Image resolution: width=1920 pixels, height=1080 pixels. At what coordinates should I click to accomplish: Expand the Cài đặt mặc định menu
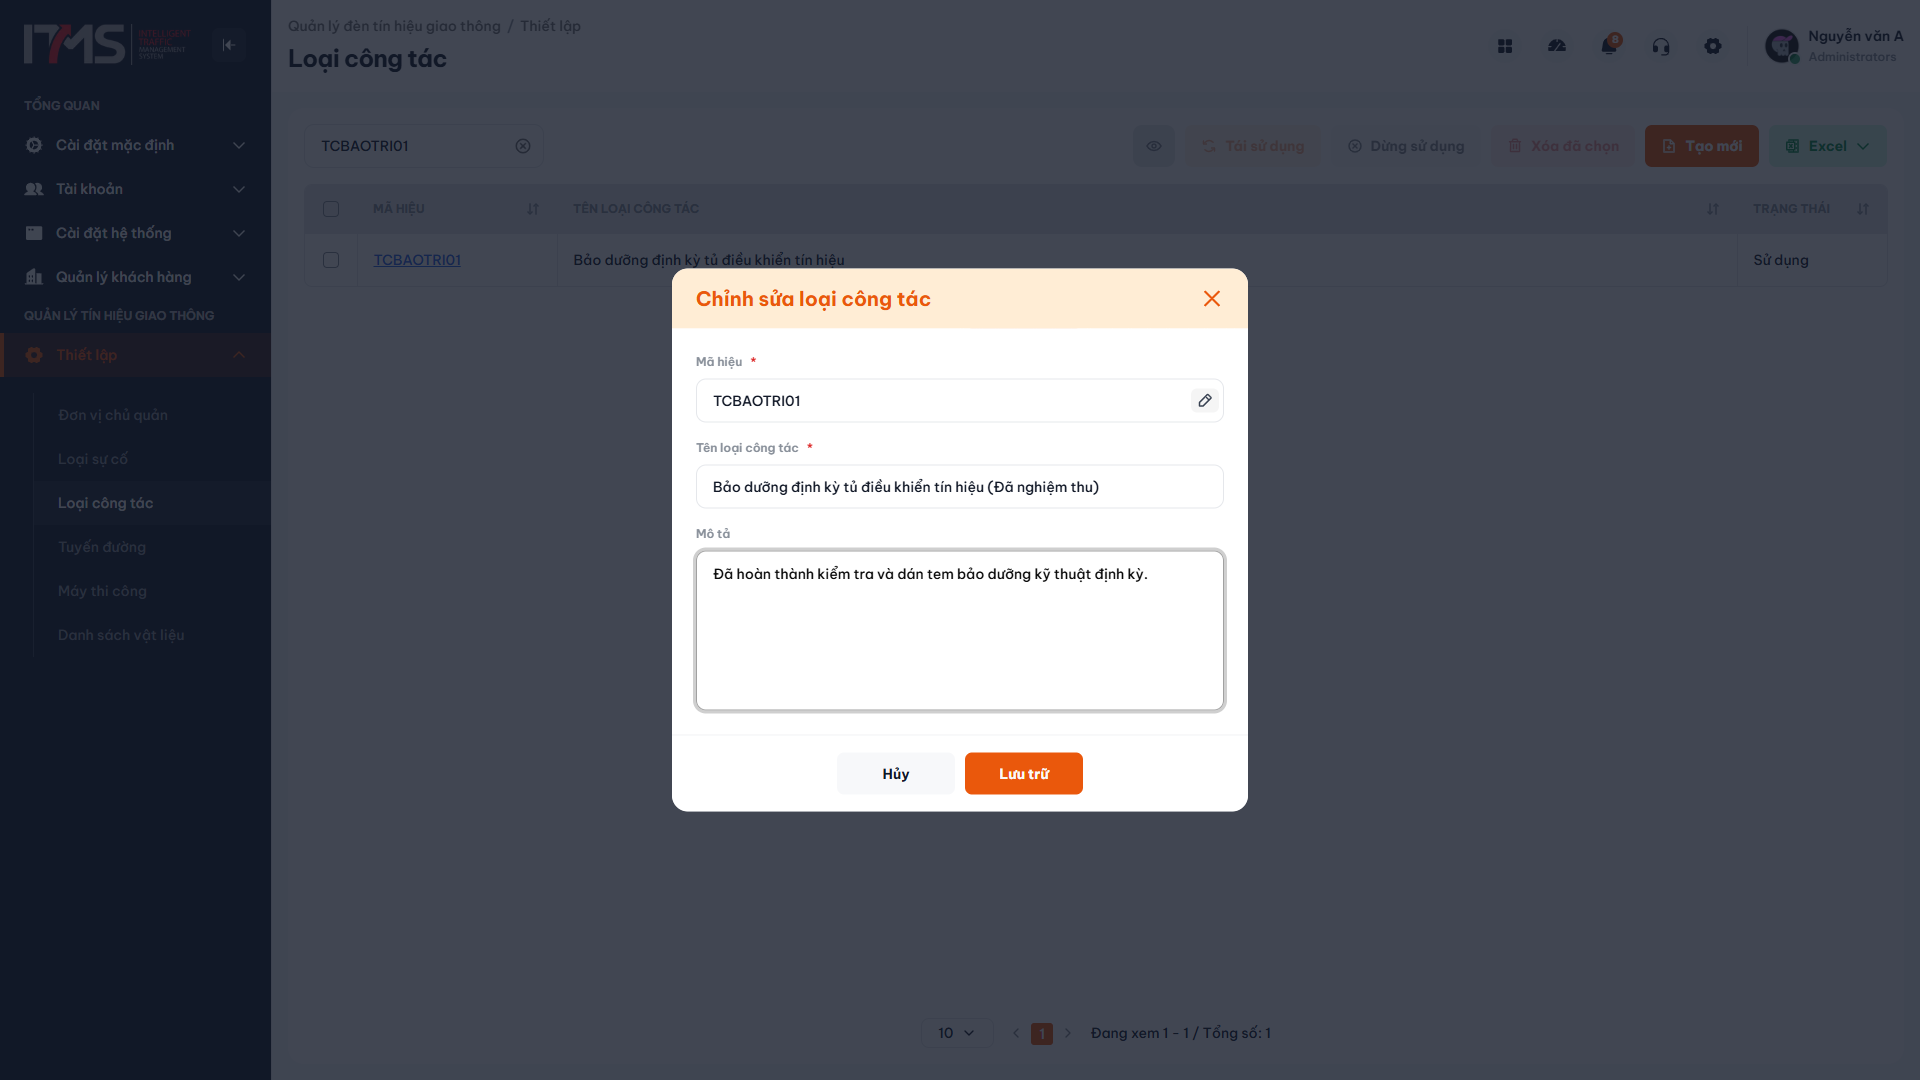tap(135, 145)
